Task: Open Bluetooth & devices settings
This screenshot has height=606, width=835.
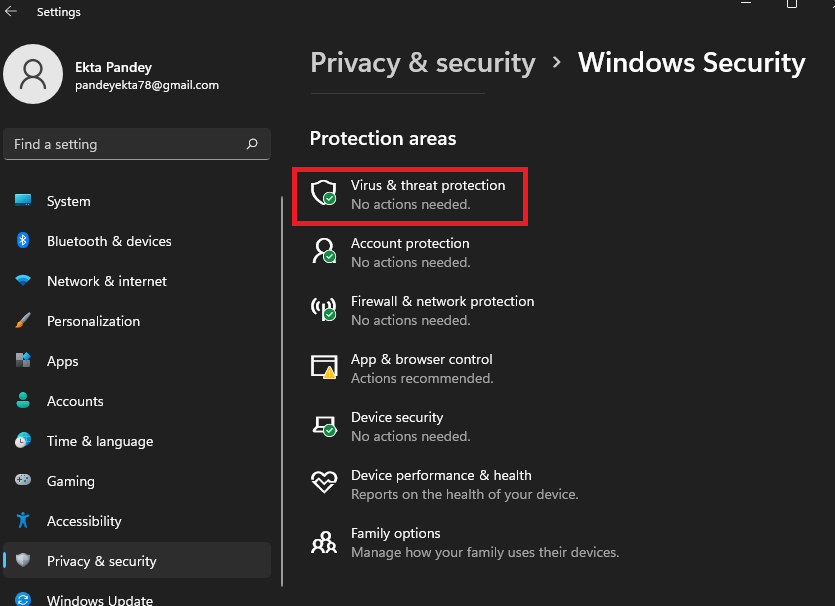Action: 108,241
